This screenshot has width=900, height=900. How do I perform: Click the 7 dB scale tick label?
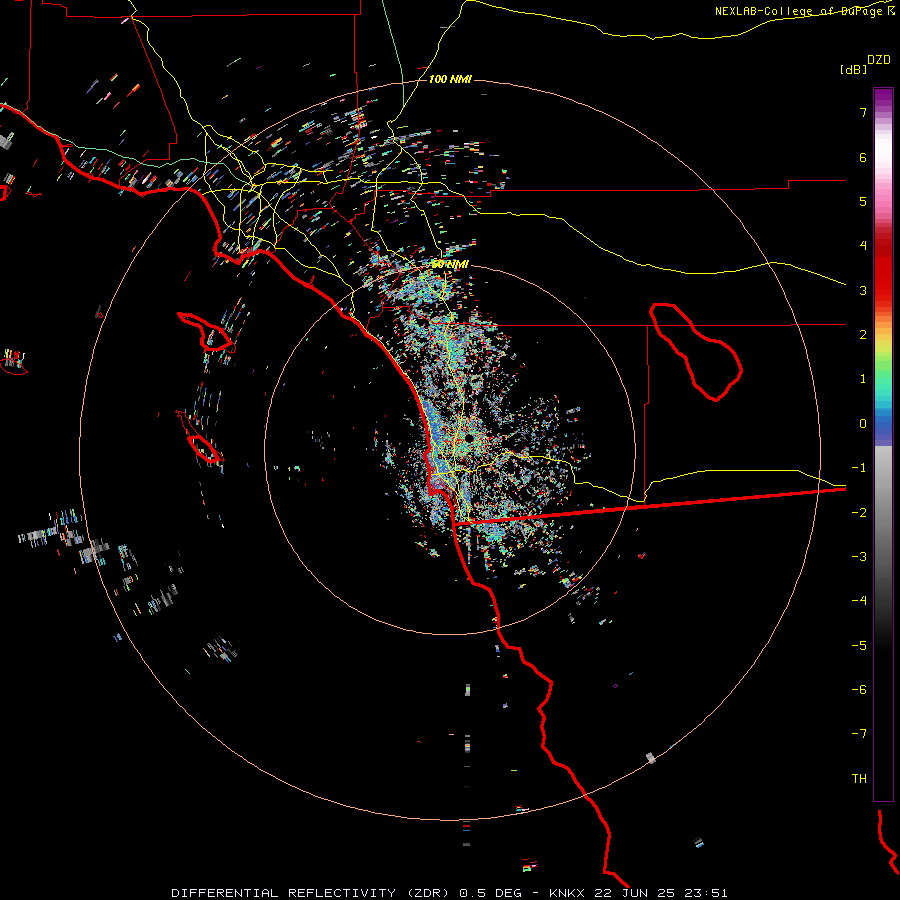click(863, 112)
